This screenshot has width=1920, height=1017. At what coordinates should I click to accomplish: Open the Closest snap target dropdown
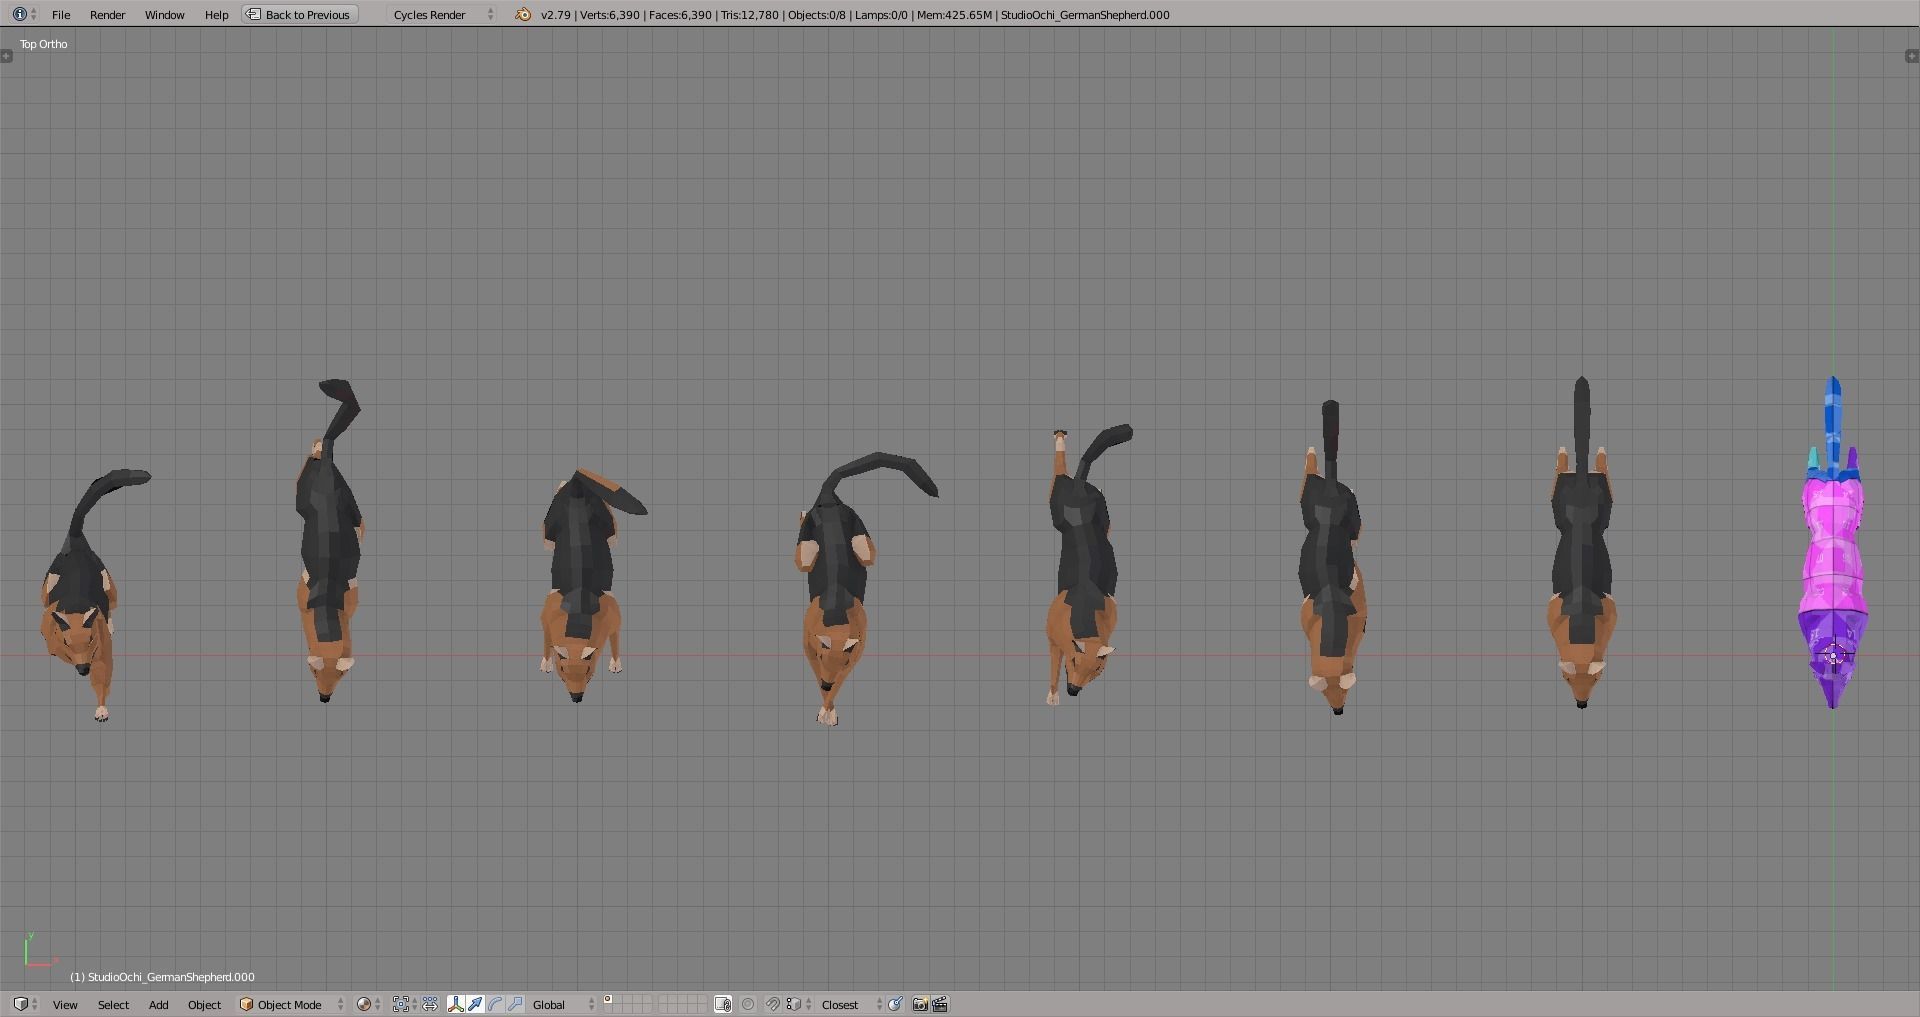click(850, 1004)
